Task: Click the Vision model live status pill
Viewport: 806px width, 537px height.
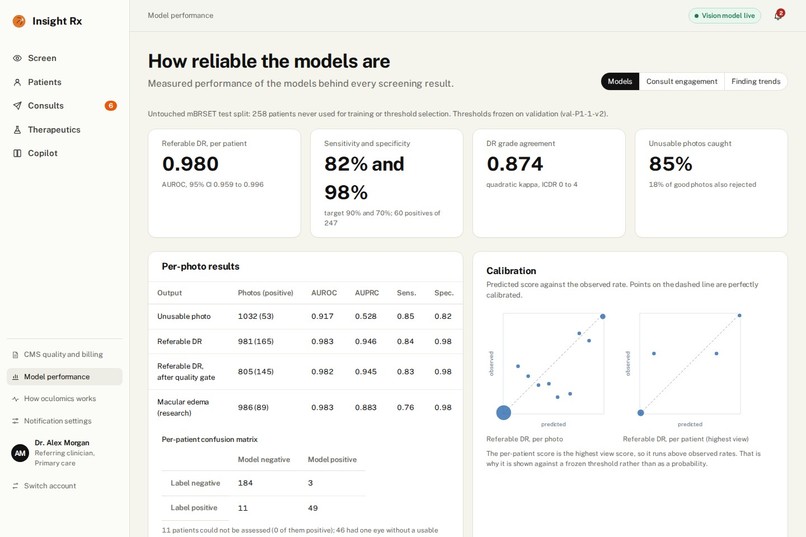Action: 725,16
